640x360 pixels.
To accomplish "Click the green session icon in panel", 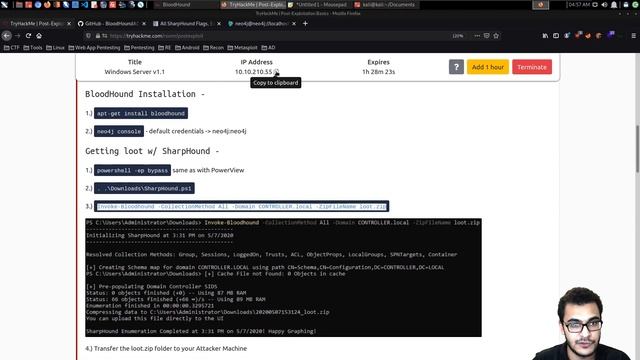I will point(635,5).
